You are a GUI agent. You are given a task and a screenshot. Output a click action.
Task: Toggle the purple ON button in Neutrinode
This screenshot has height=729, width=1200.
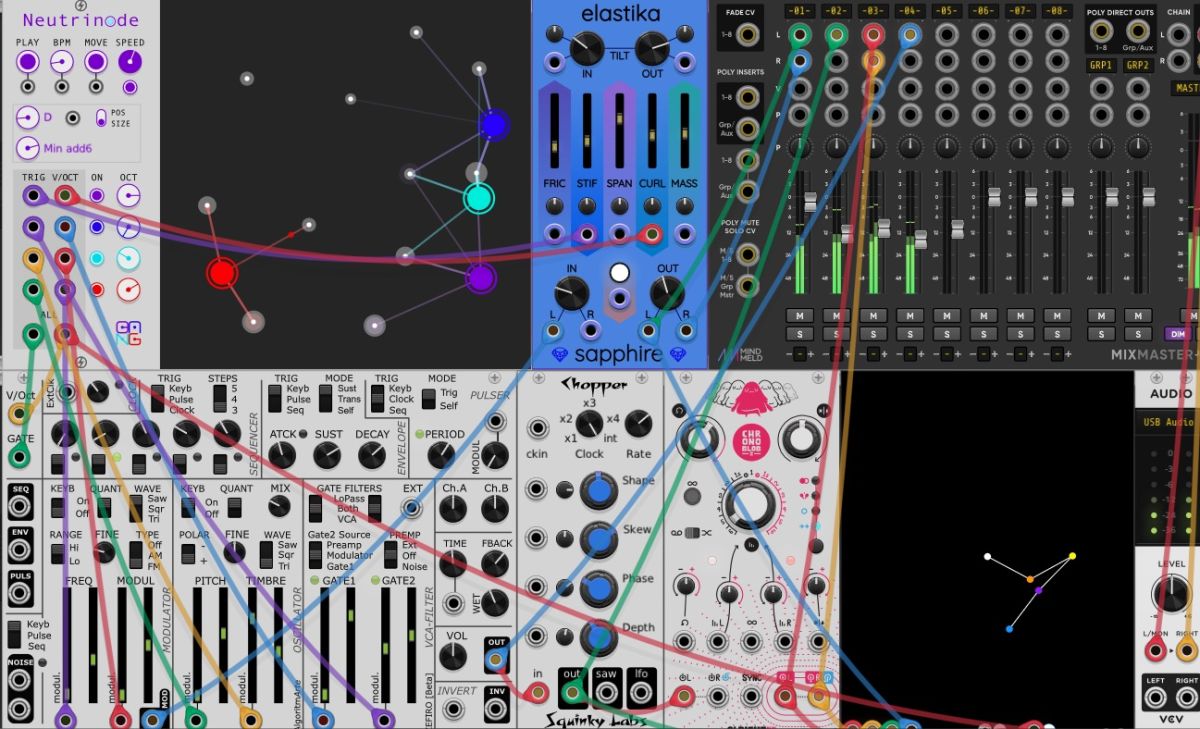pos(97,195)
